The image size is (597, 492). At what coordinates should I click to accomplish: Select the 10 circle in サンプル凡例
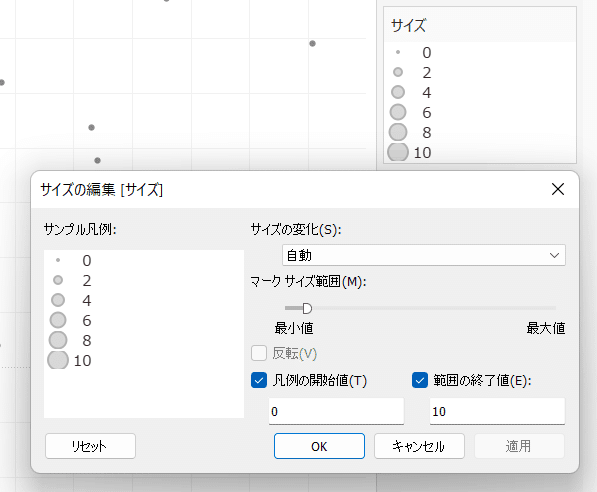(58, 360)
